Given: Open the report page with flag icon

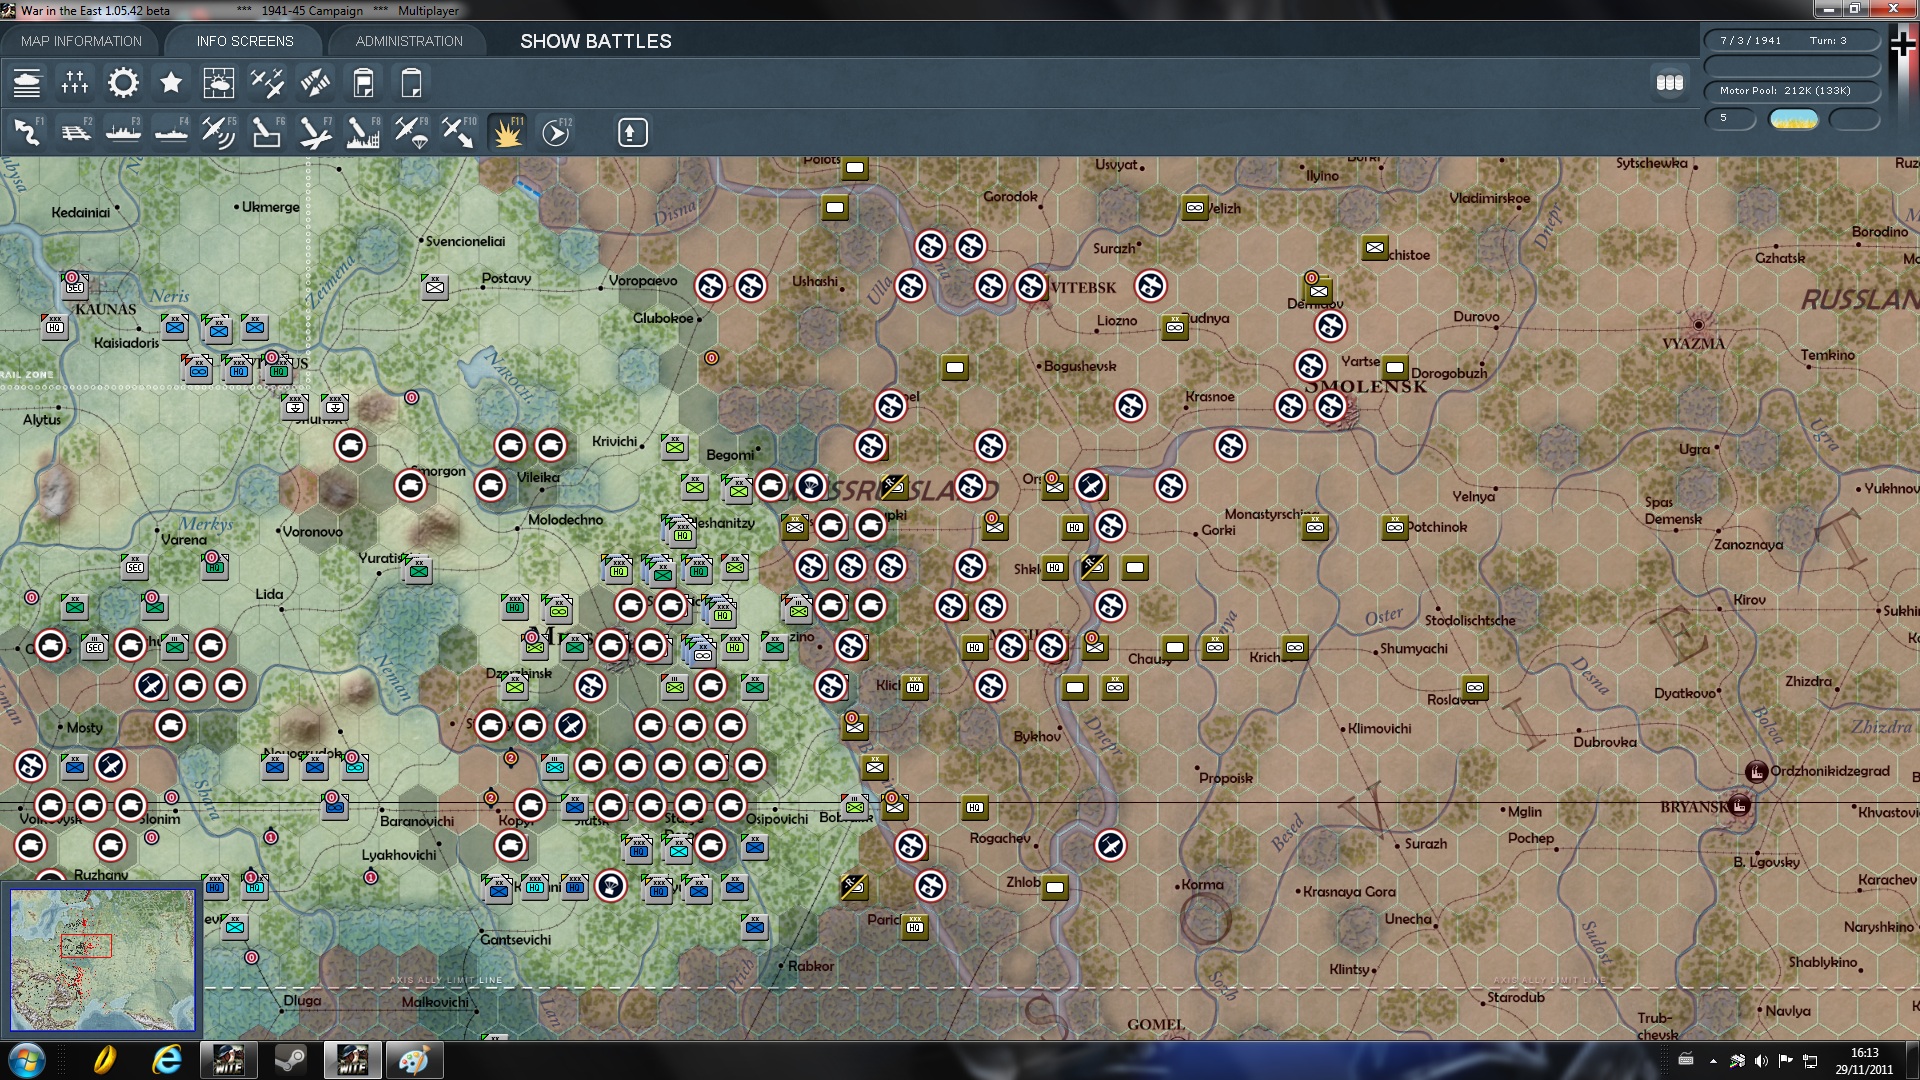Looking at the screenshot, I should [363, 83].
